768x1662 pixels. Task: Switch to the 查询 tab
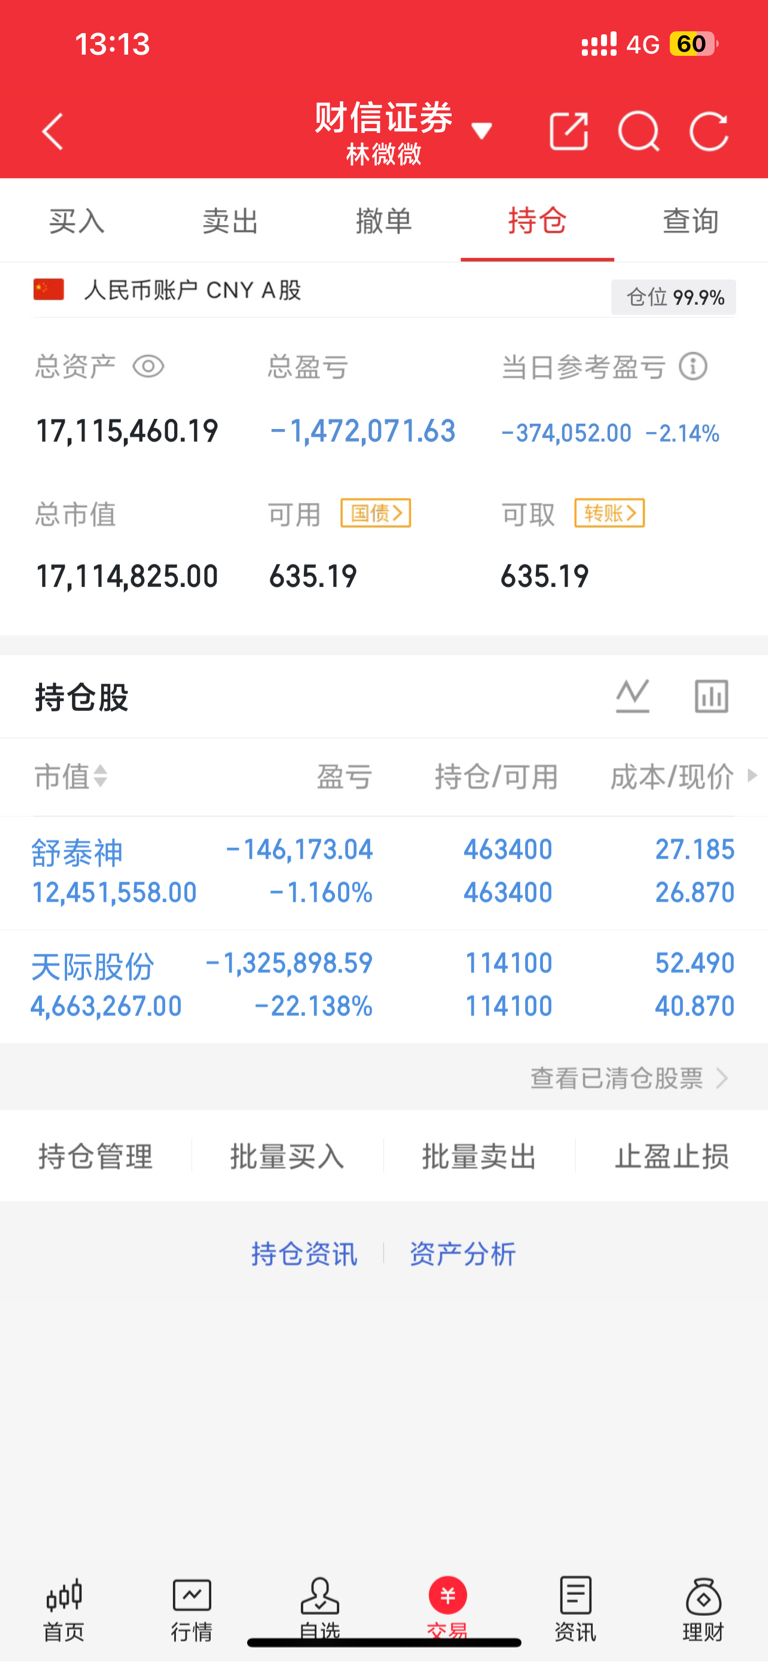(691, 221)
